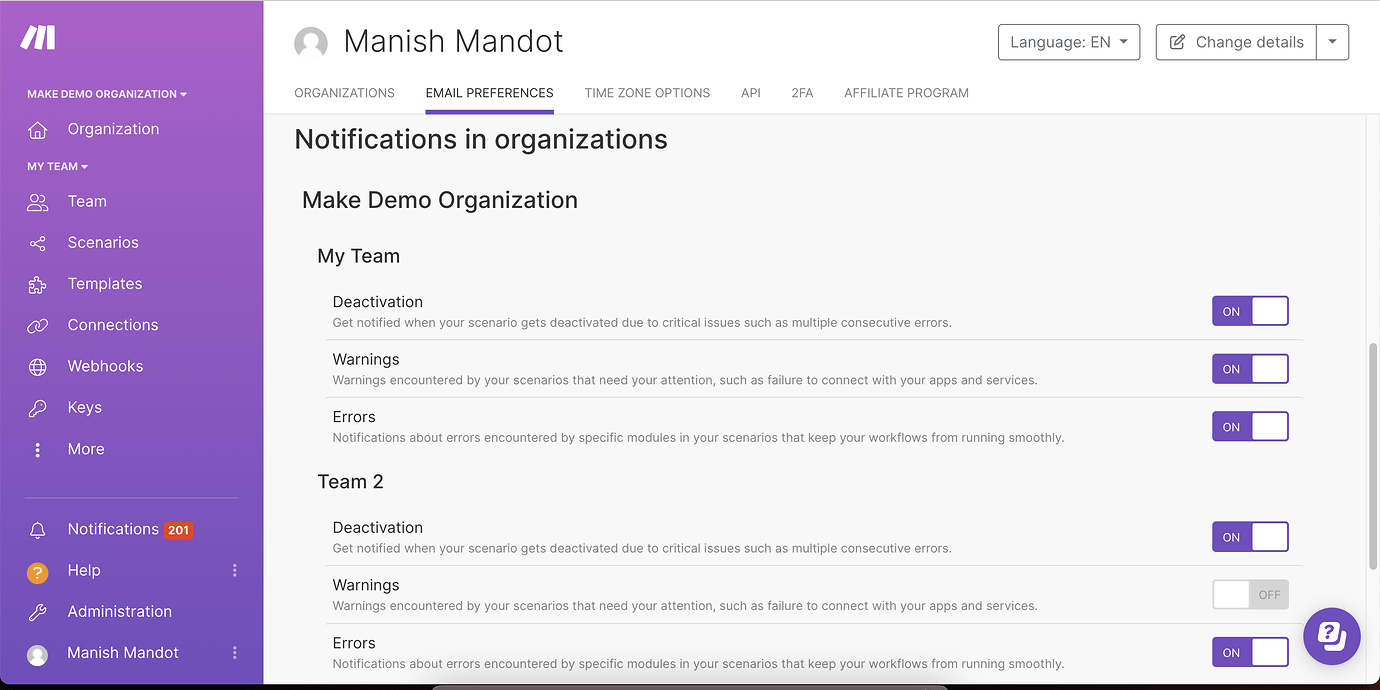Open the Notifications bell icon

(38, 530)
